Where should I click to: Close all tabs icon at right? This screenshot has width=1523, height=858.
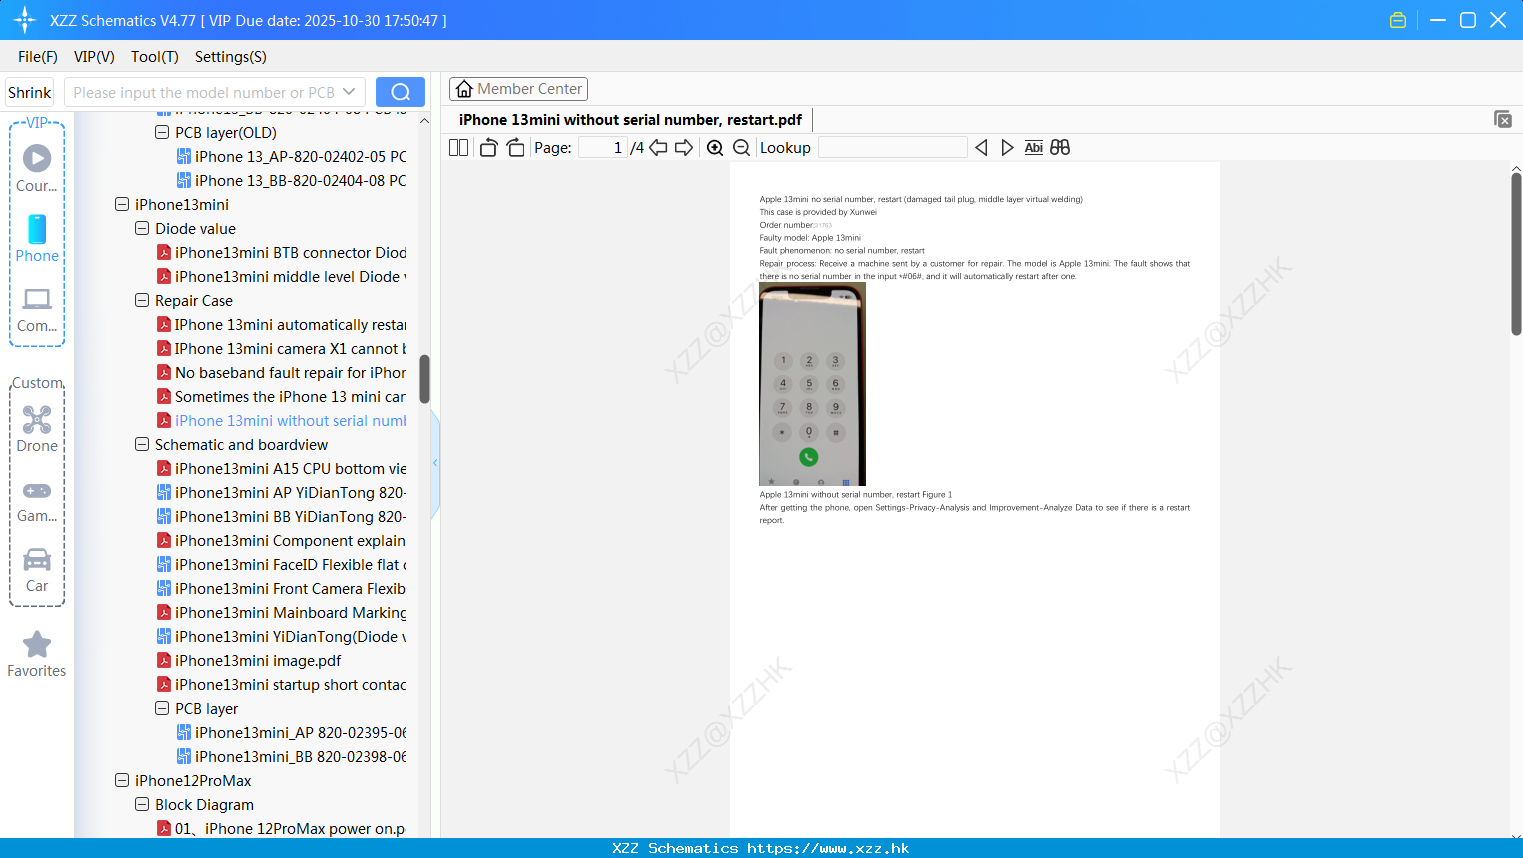tap(1502, 119)
